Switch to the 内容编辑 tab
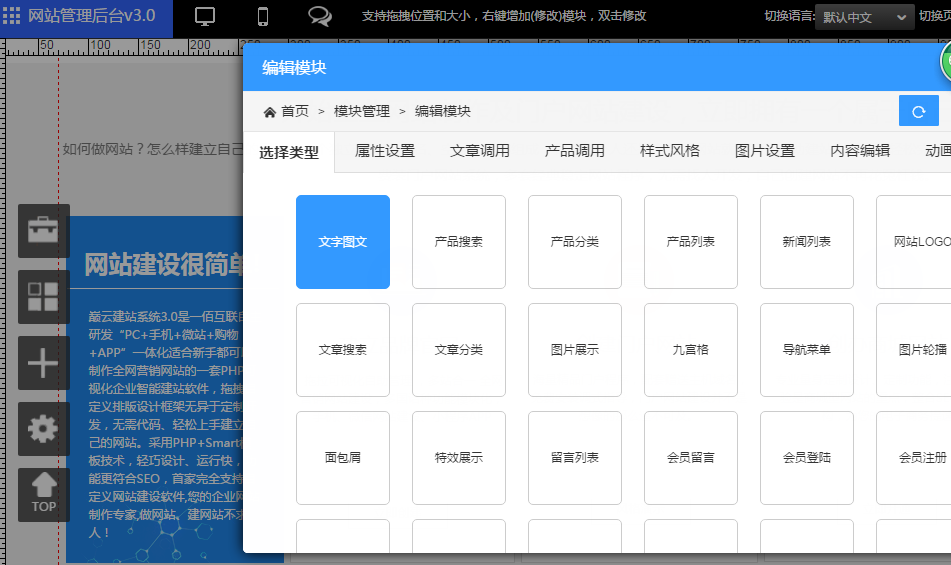951x565 pixels. coord(860,151)
